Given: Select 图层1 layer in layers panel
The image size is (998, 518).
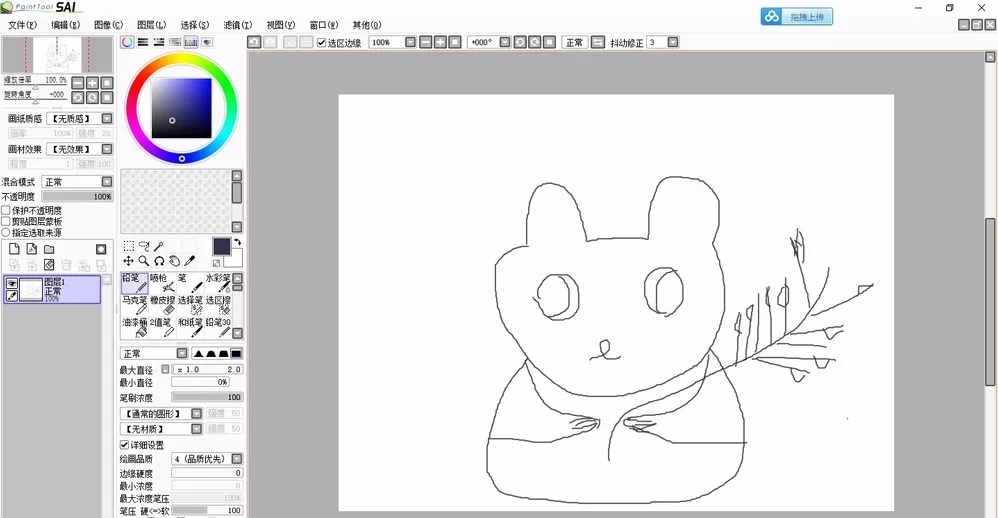Looking at the screenshot, I should tap(52, 290).
